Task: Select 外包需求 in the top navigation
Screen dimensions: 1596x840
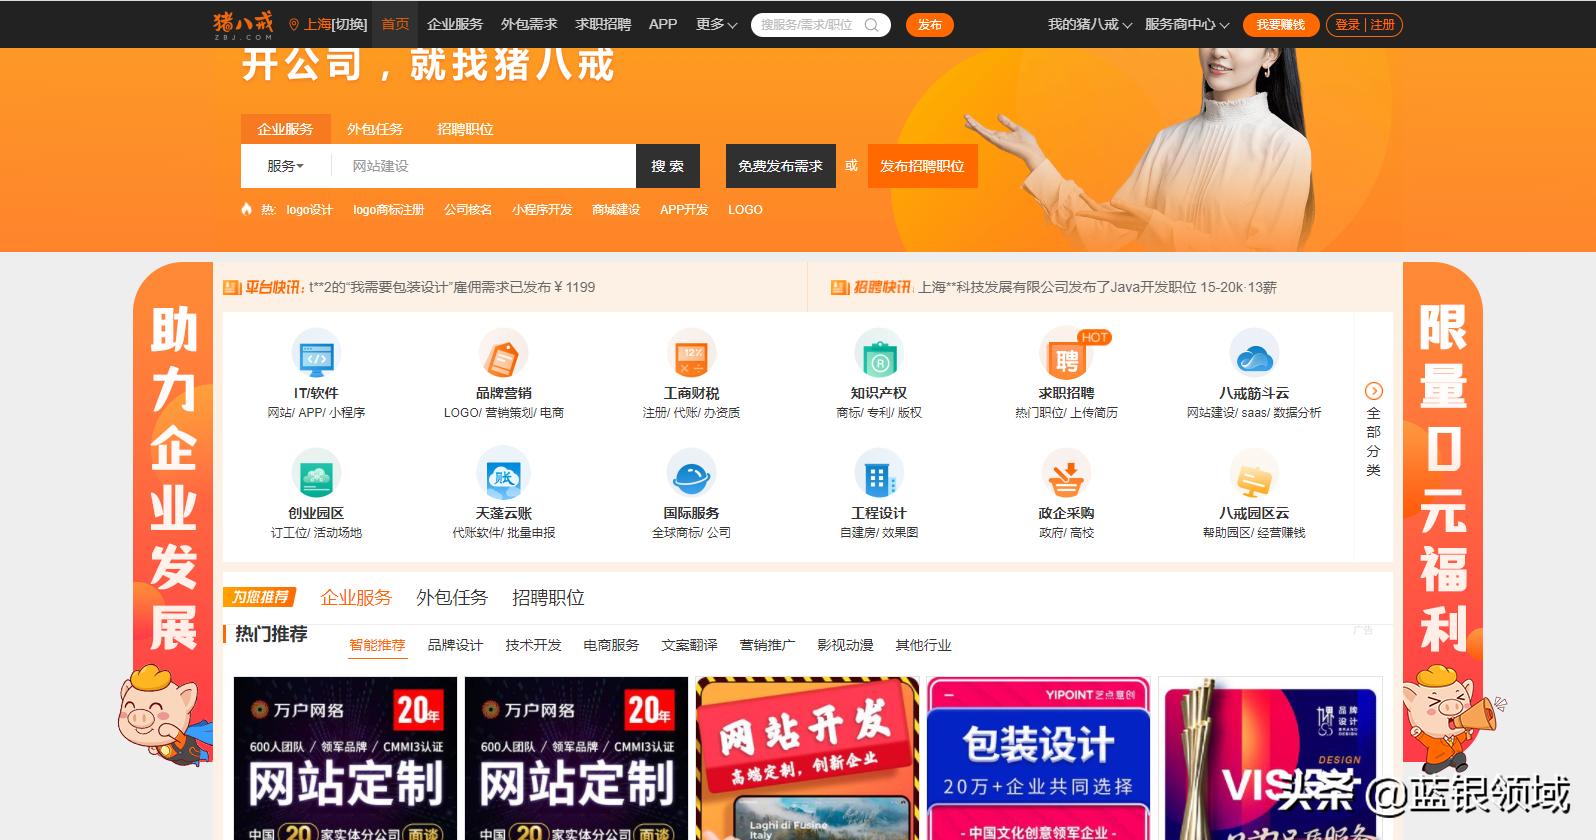Action: click(x=529, y=24)
